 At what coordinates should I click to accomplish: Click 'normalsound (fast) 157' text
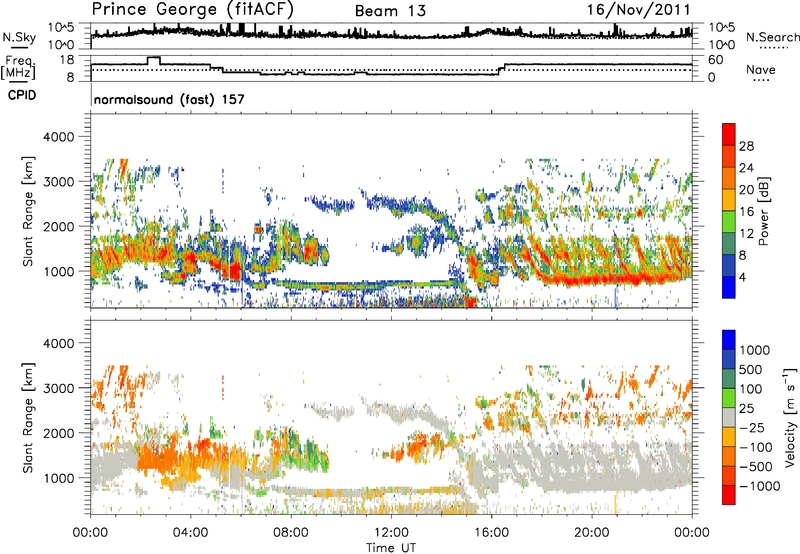(169, 99)
